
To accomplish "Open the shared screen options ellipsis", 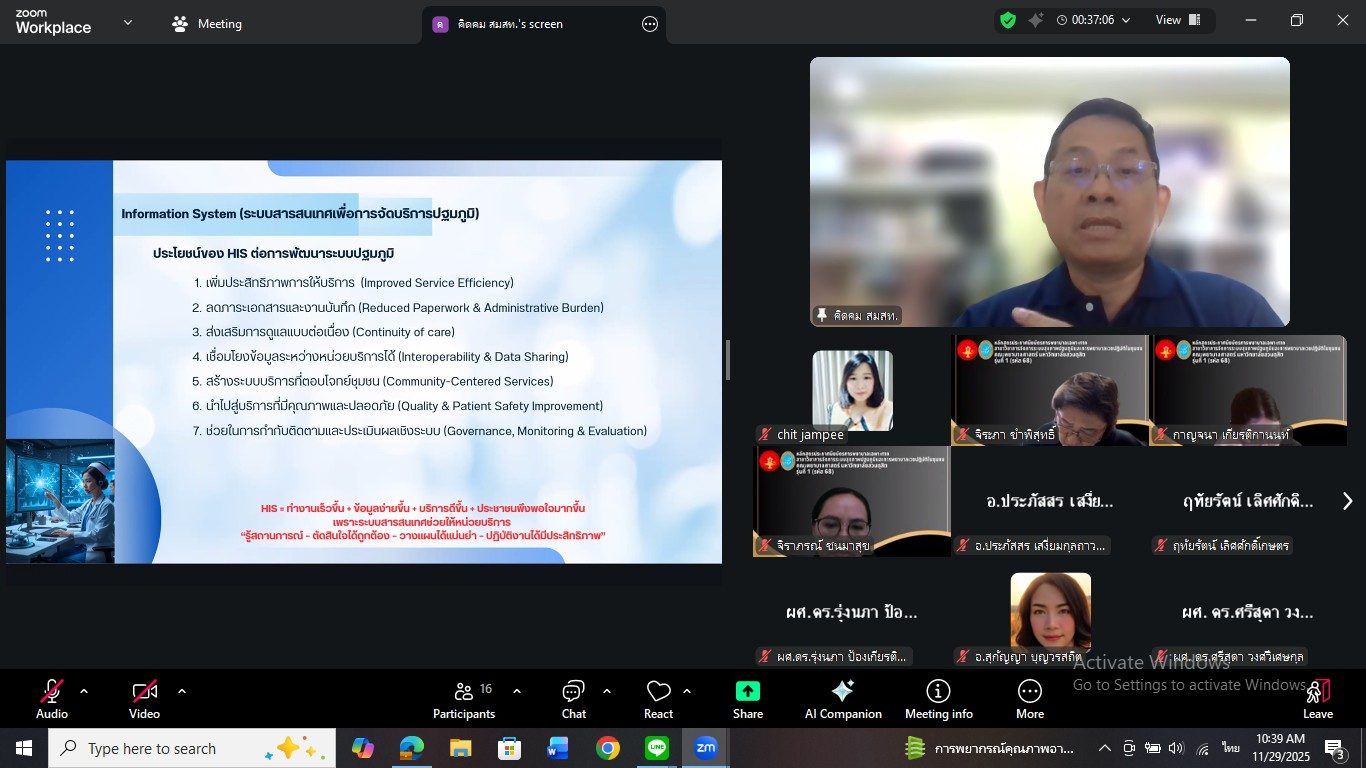I will coord(650,24).
